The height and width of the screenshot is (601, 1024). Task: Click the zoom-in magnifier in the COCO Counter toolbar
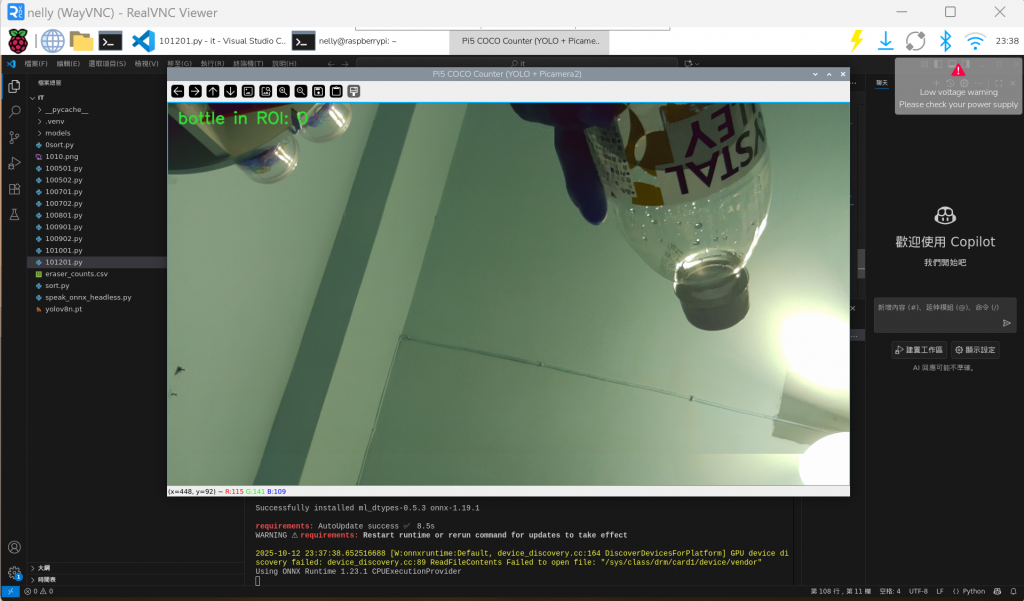tap(283, 91)
